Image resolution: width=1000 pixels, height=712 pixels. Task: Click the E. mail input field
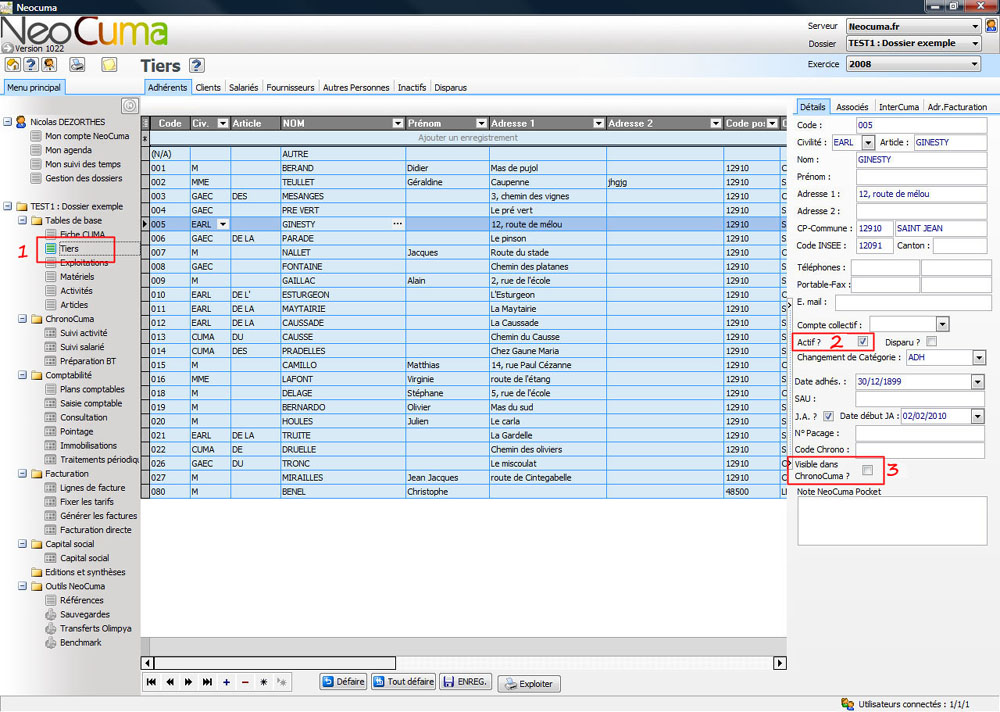point(911,302)
